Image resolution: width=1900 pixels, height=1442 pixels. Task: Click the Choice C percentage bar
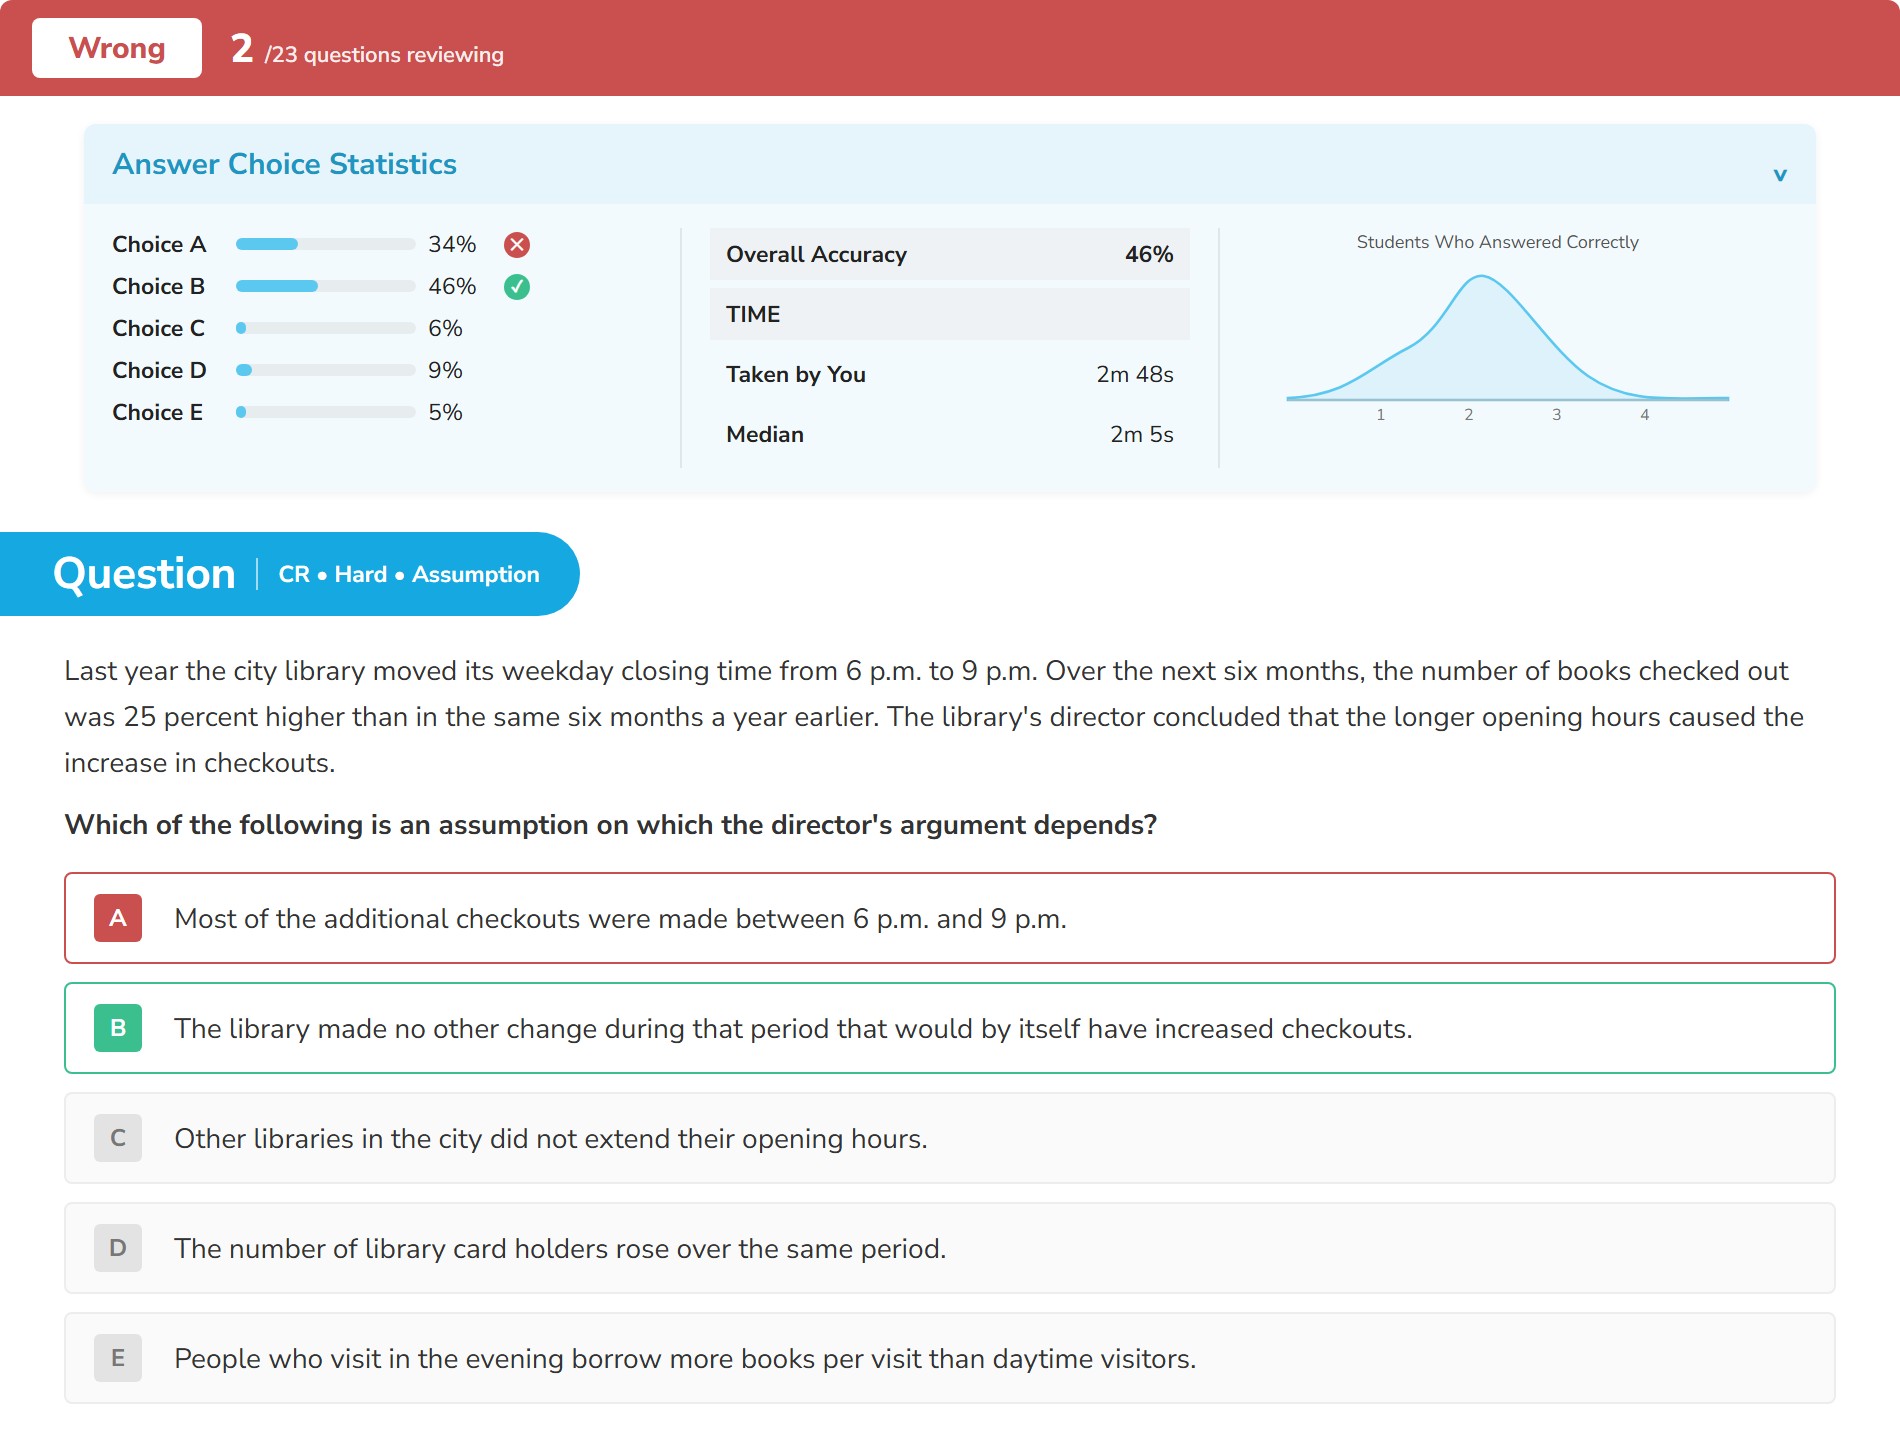[x=325, y=328]
